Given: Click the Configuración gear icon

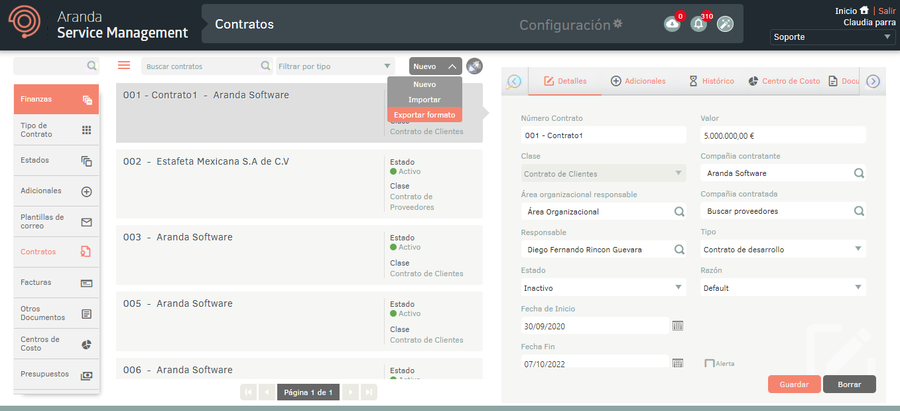Looking at the screenshot, I should (618, 24).
